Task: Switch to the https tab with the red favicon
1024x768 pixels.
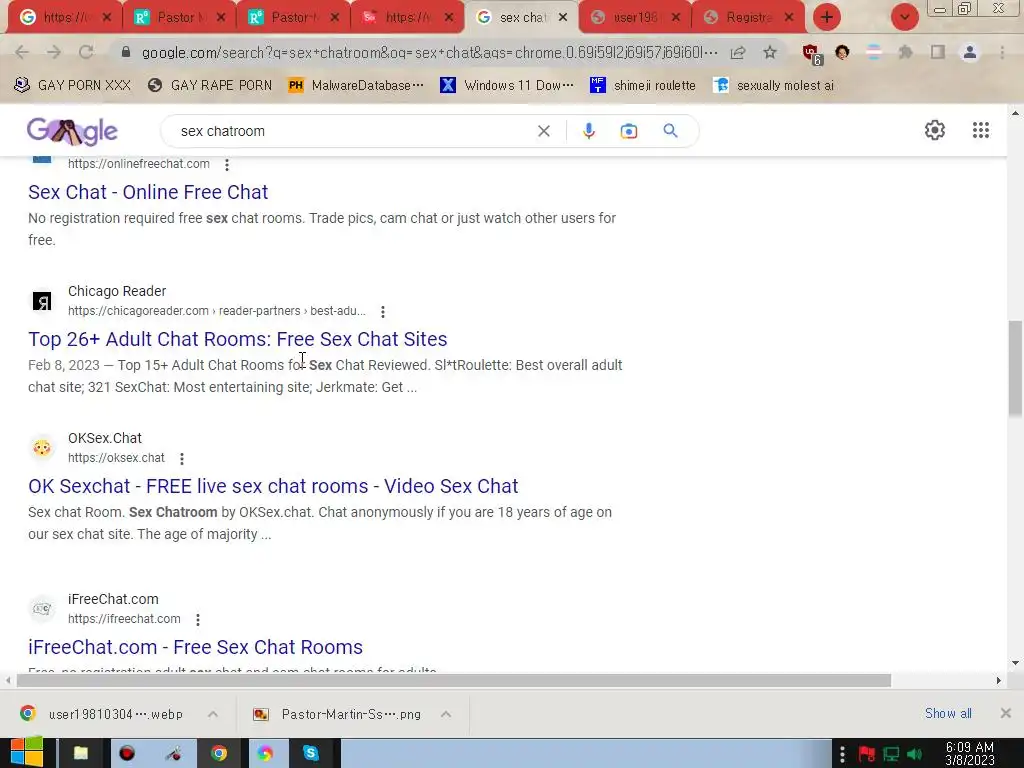Action: click(406, 17)
